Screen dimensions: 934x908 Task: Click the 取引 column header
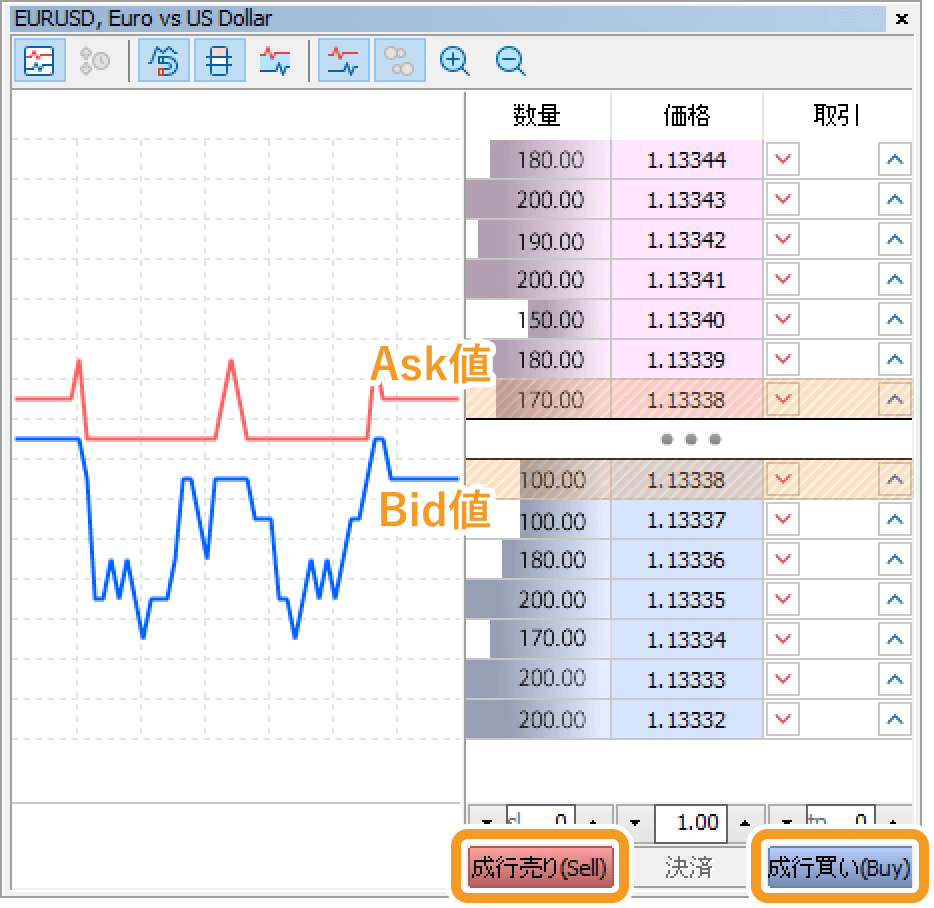point(838,114)
